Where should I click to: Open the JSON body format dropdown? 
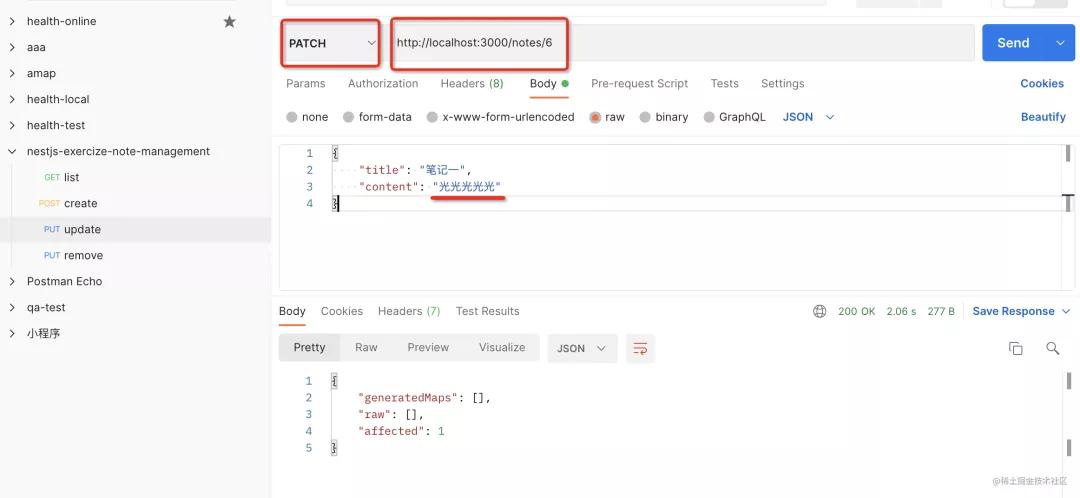point(808,117)
